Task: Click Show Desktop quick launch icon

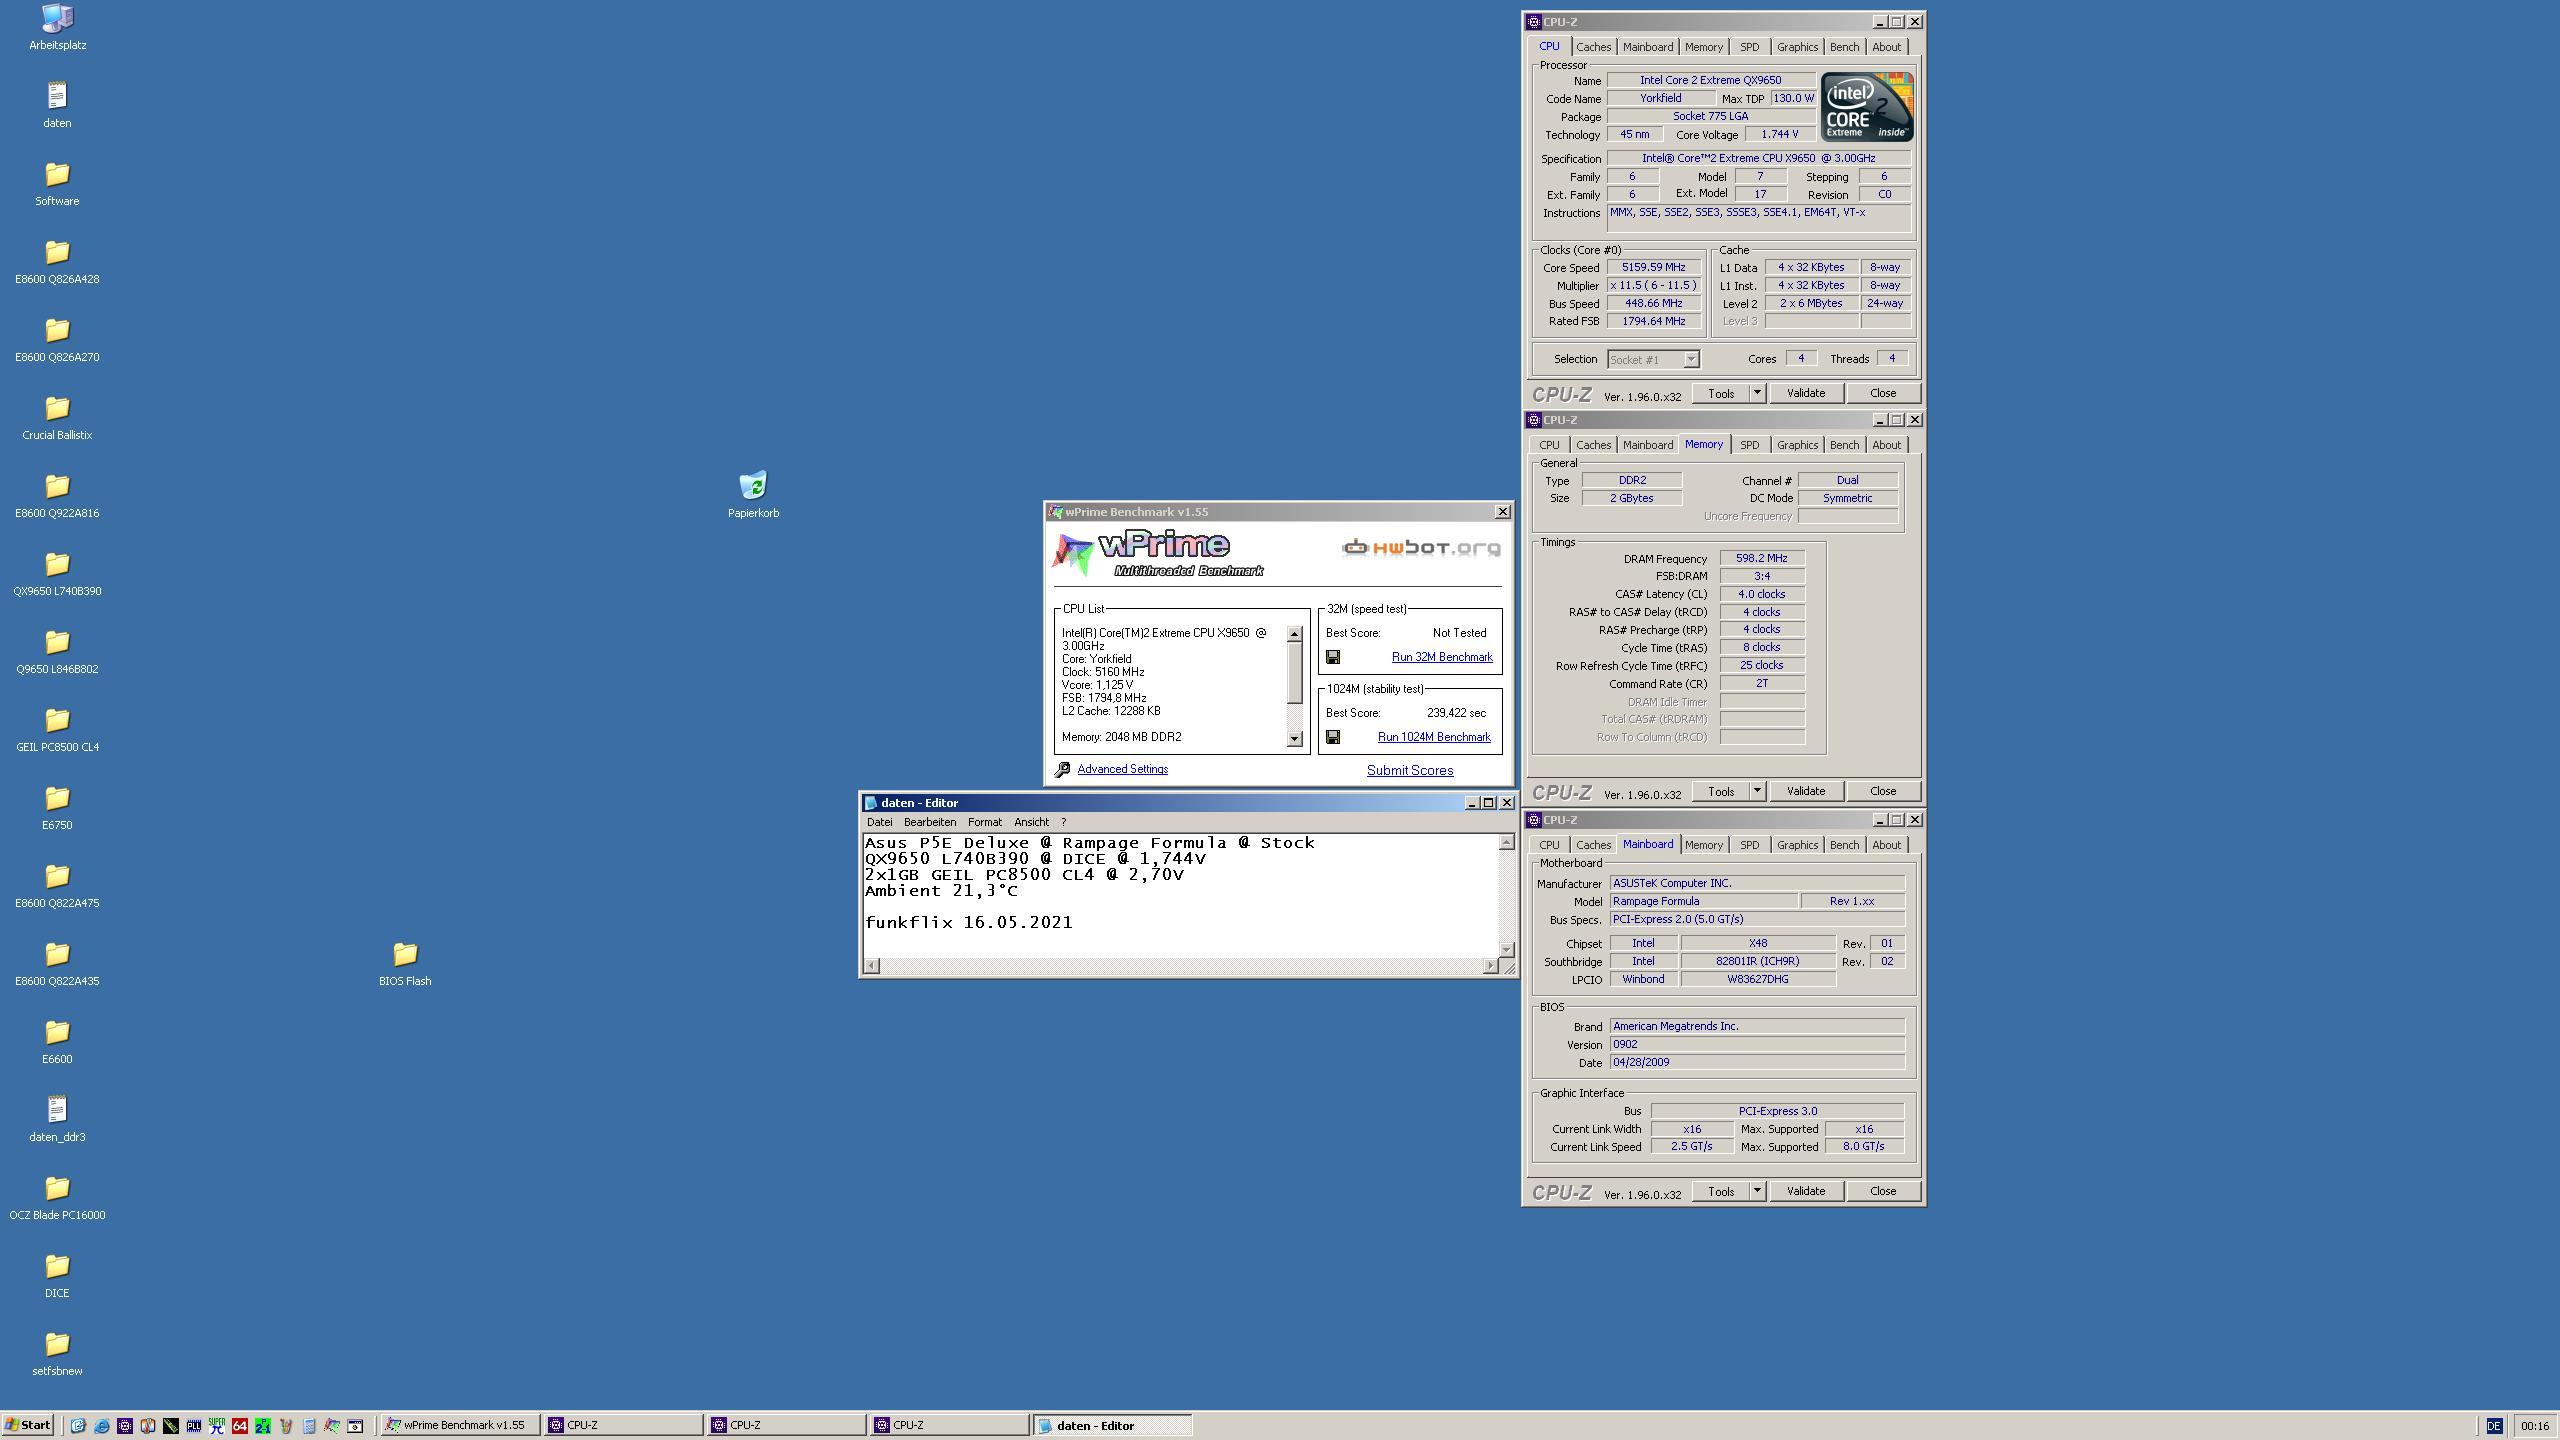Action: (78, 1426)
